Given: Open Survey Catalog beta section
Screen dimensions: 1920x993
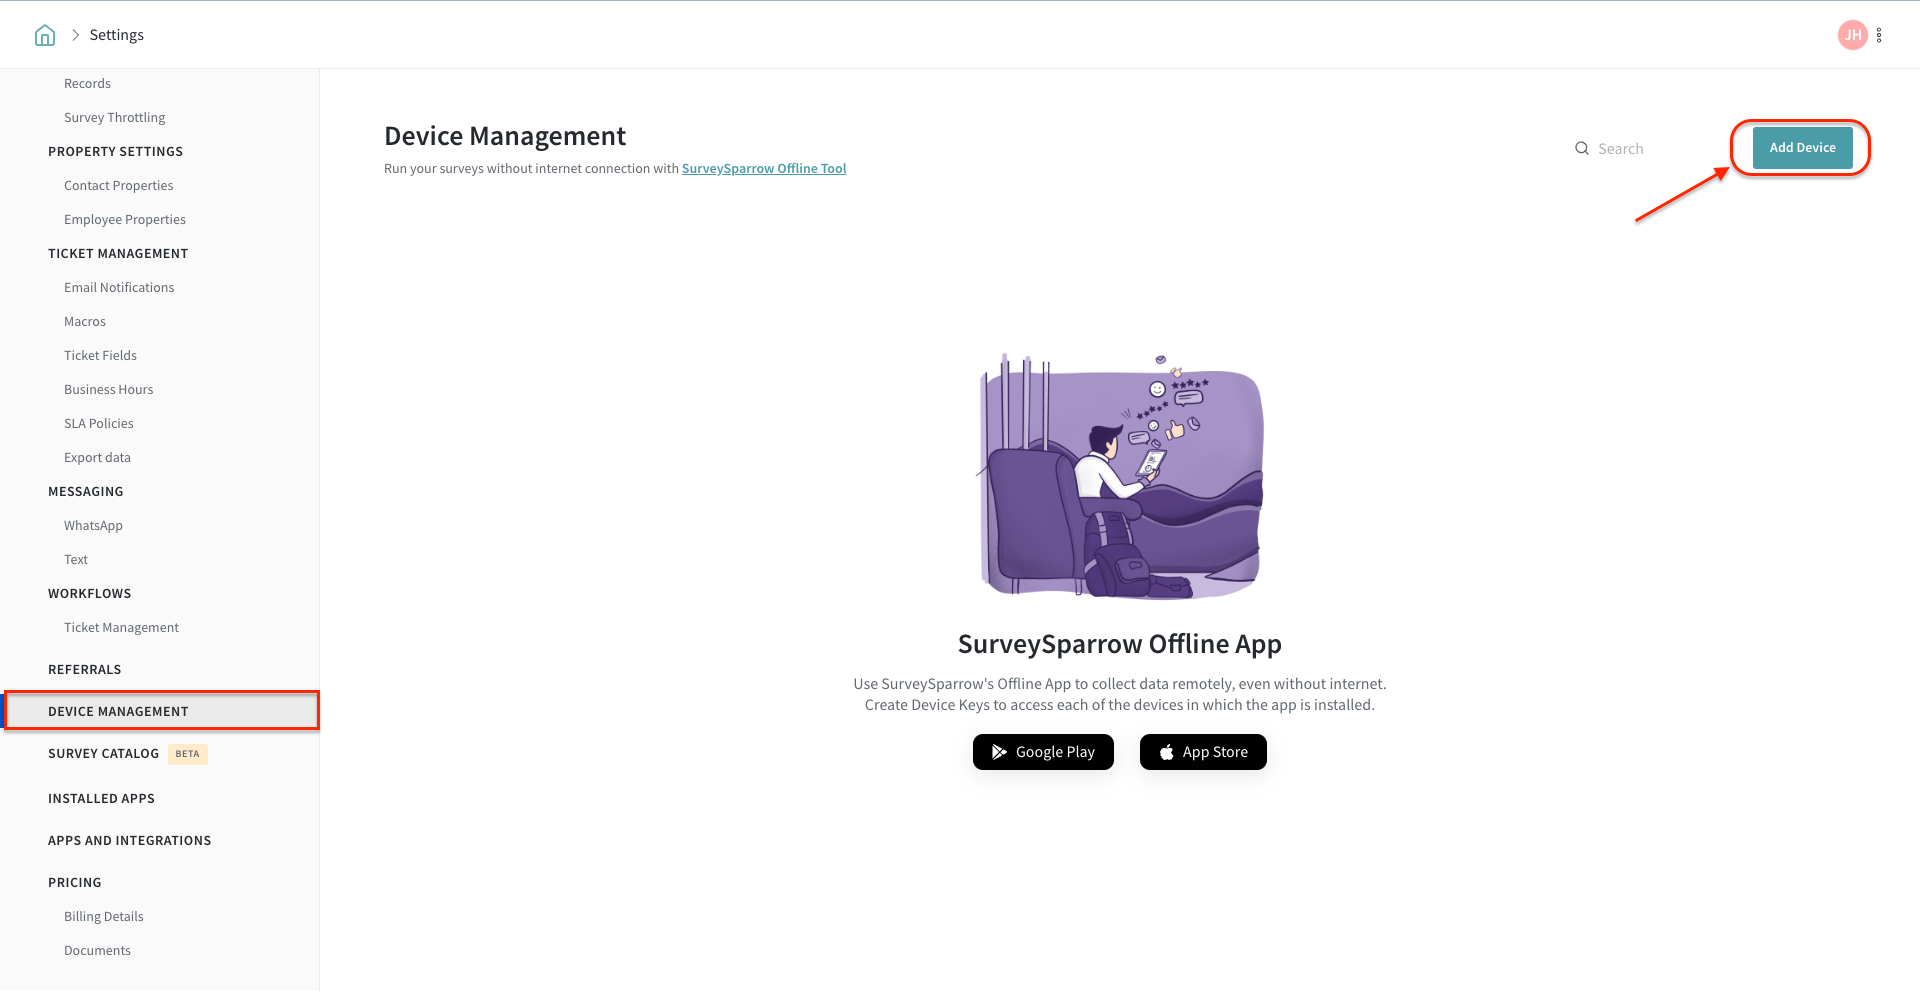Looking at the screenshot, I should pyautogui.click(x=104, y=754).
